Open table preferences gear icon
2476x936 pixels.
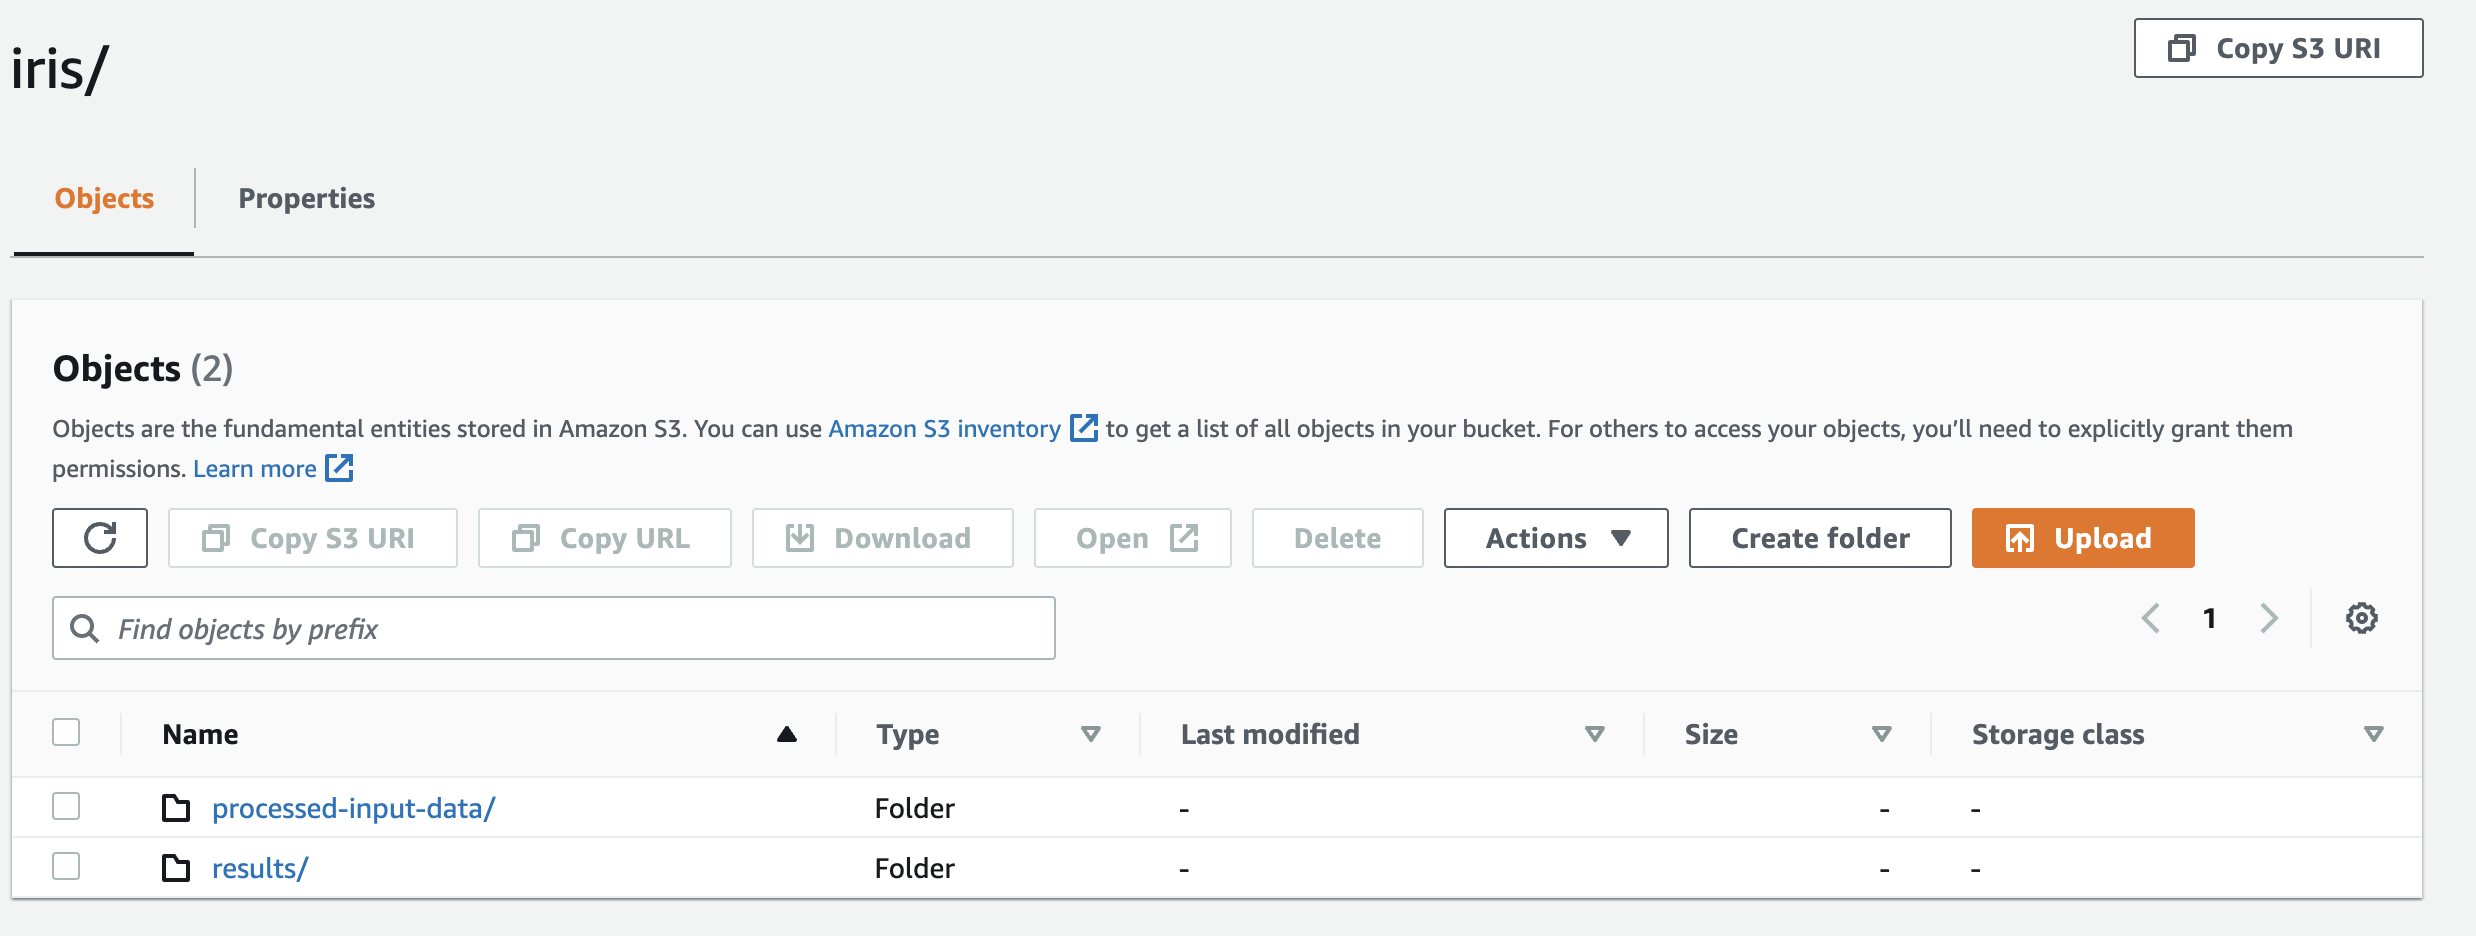pos(2361,618)
